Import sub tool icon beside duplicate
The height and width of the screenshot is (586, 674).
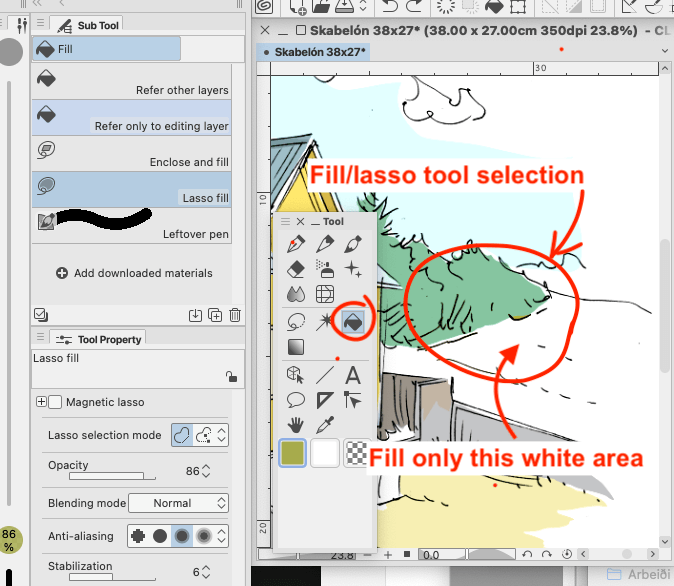coord(195,315)
